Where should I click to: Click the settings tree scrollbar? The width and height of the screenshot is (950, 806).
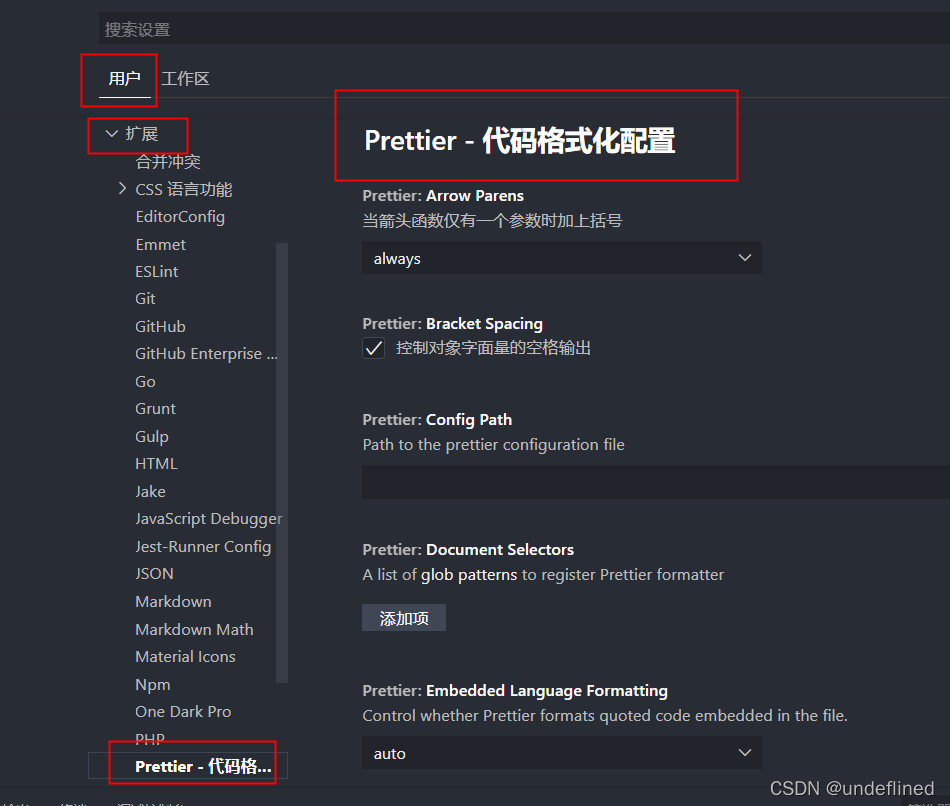click(x=282, y=463)
